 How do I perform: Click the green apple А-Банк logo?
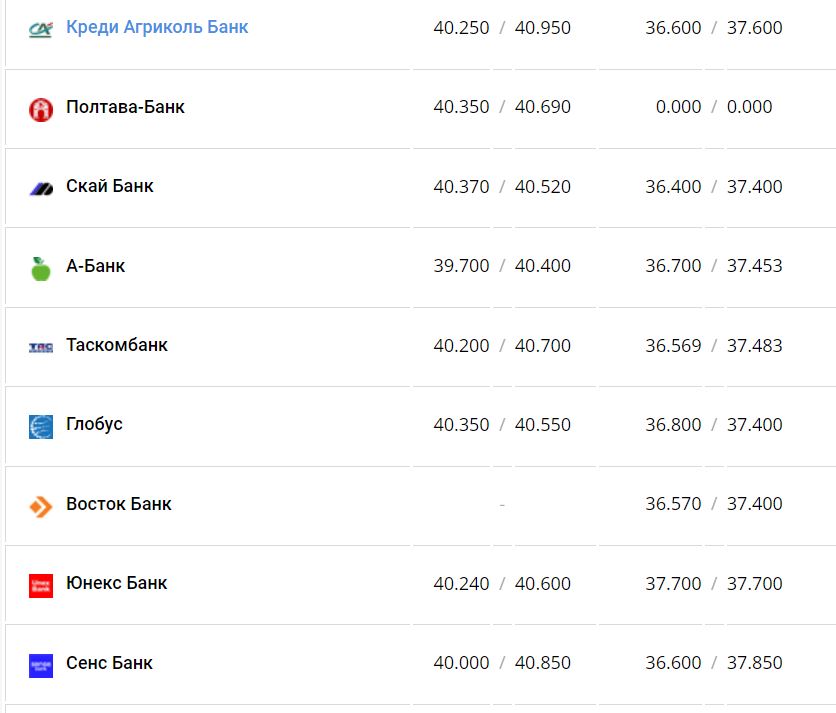[x=41, y=268]
